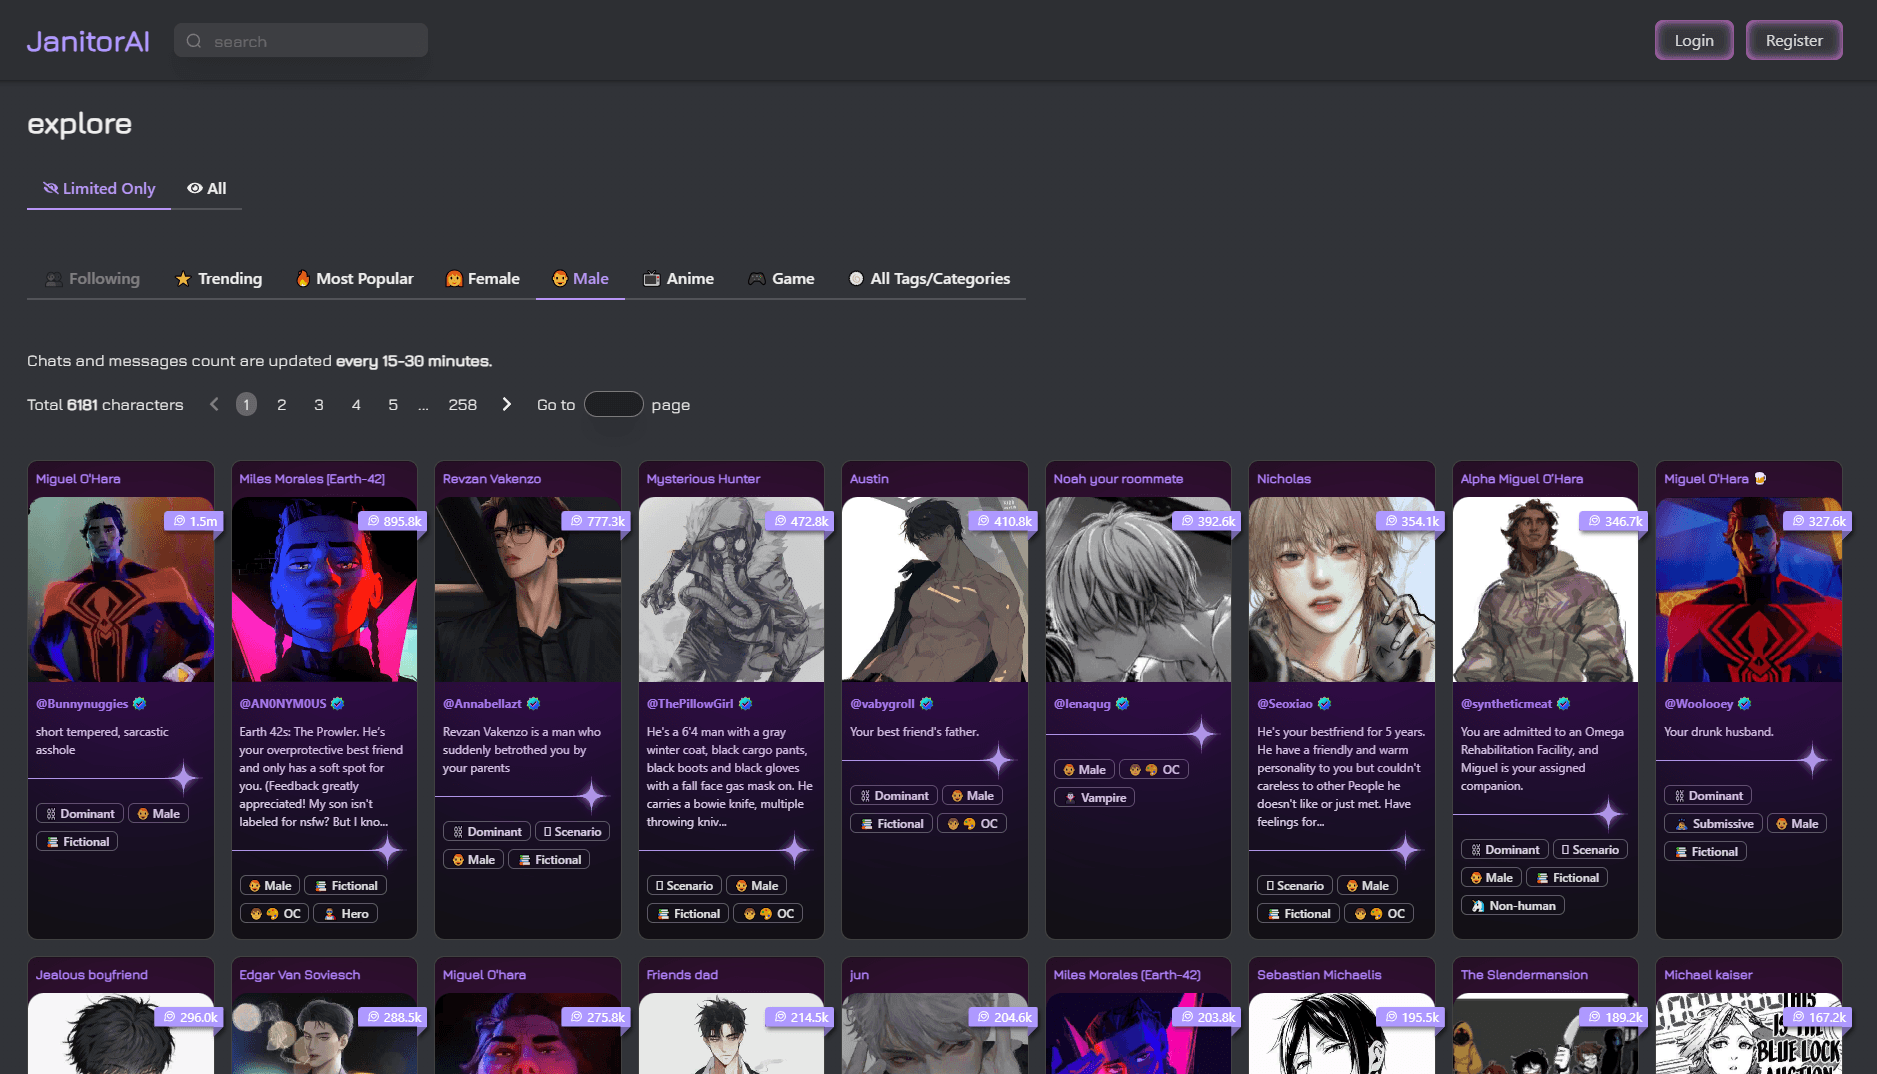Viewport: 1877px width, 1074px height.
Task: Click chat count badge 1.5m on Miguel O'Hara
Action: pos(194,521)
